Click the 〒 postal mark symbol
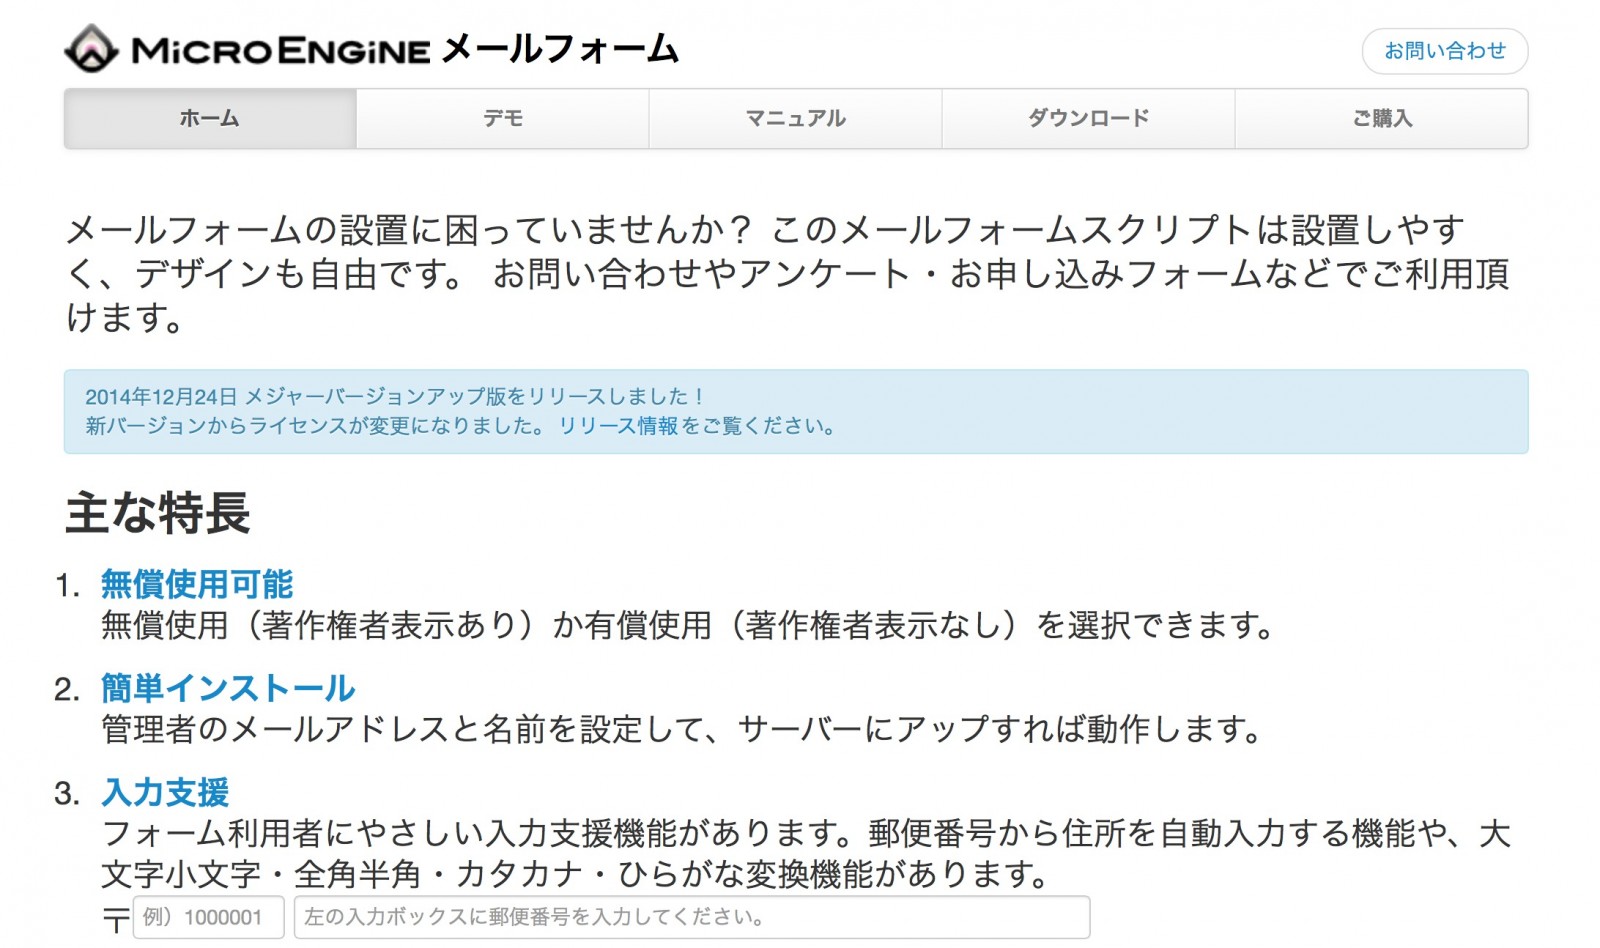 [116, 918]
